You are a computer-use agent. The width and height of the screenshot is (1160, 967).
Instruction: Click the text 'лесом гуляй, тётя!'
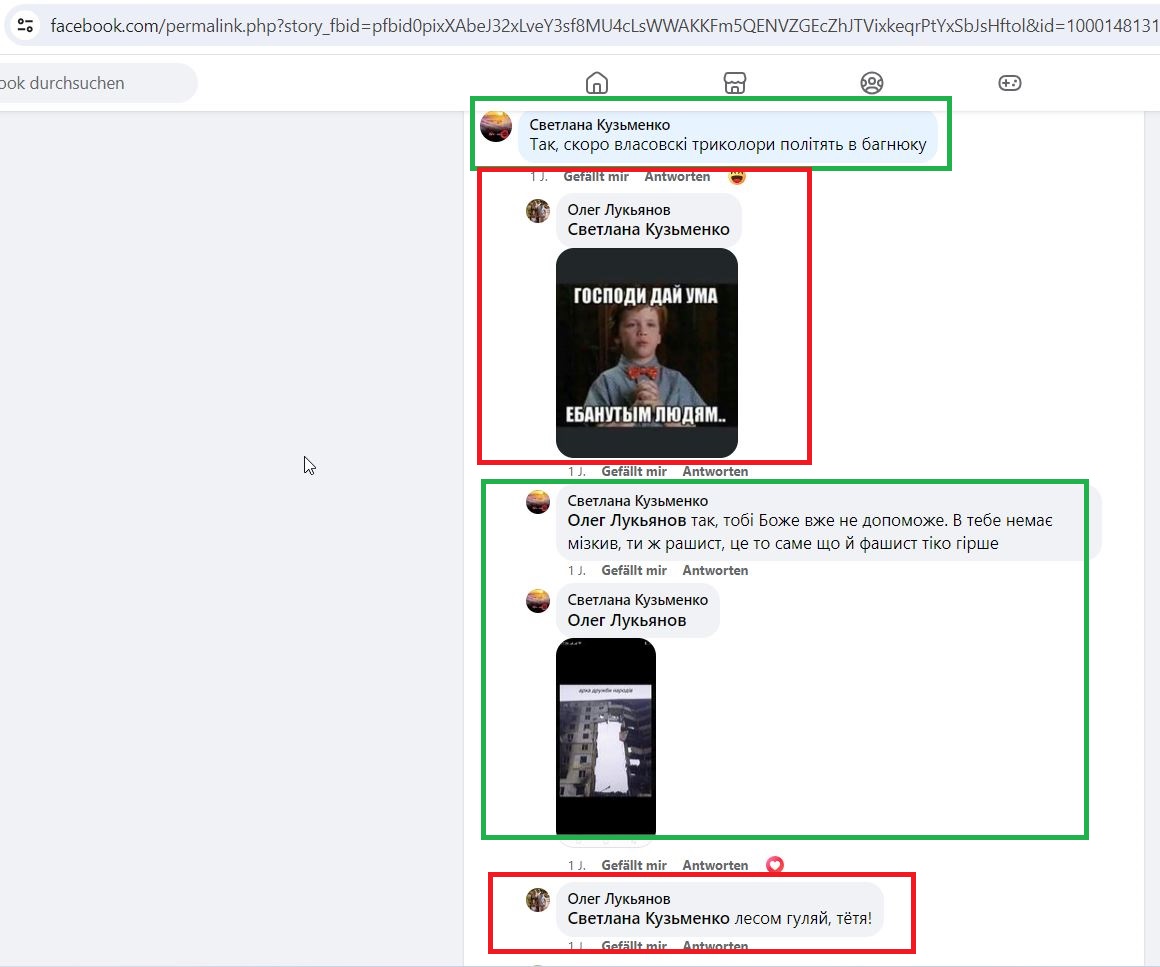click(803, 919)
